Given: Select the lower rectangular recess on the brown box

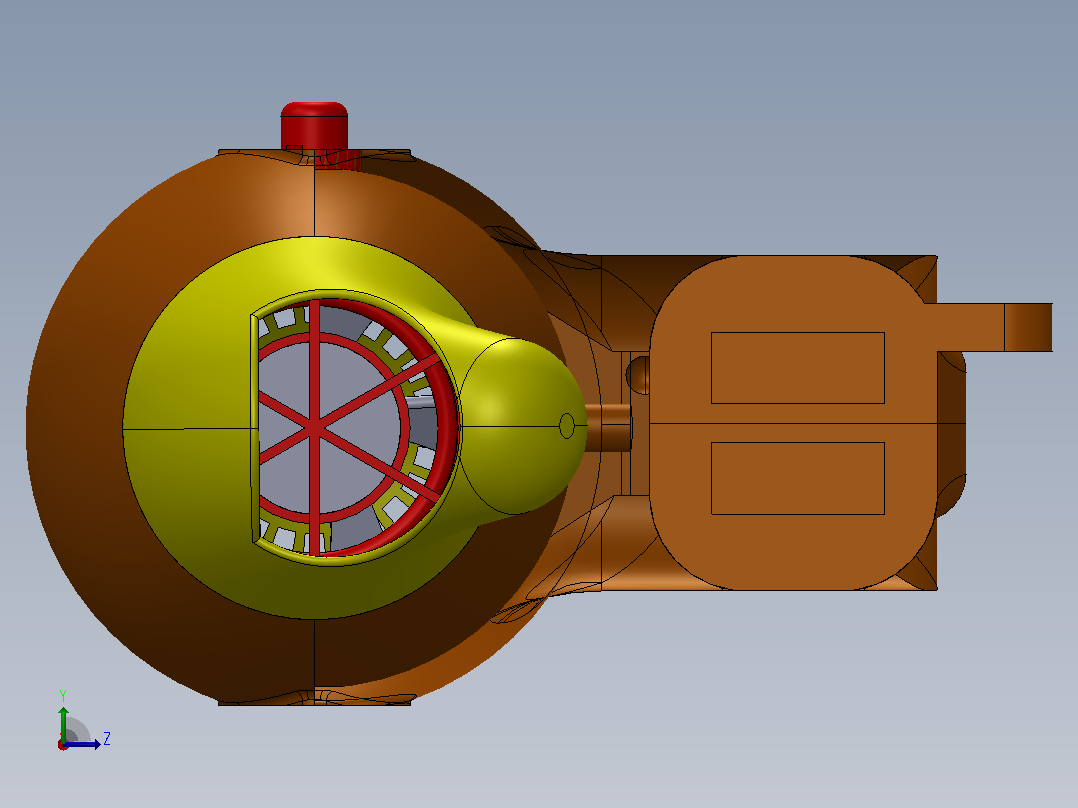Looking at the screenshot, I should [798, 478].
